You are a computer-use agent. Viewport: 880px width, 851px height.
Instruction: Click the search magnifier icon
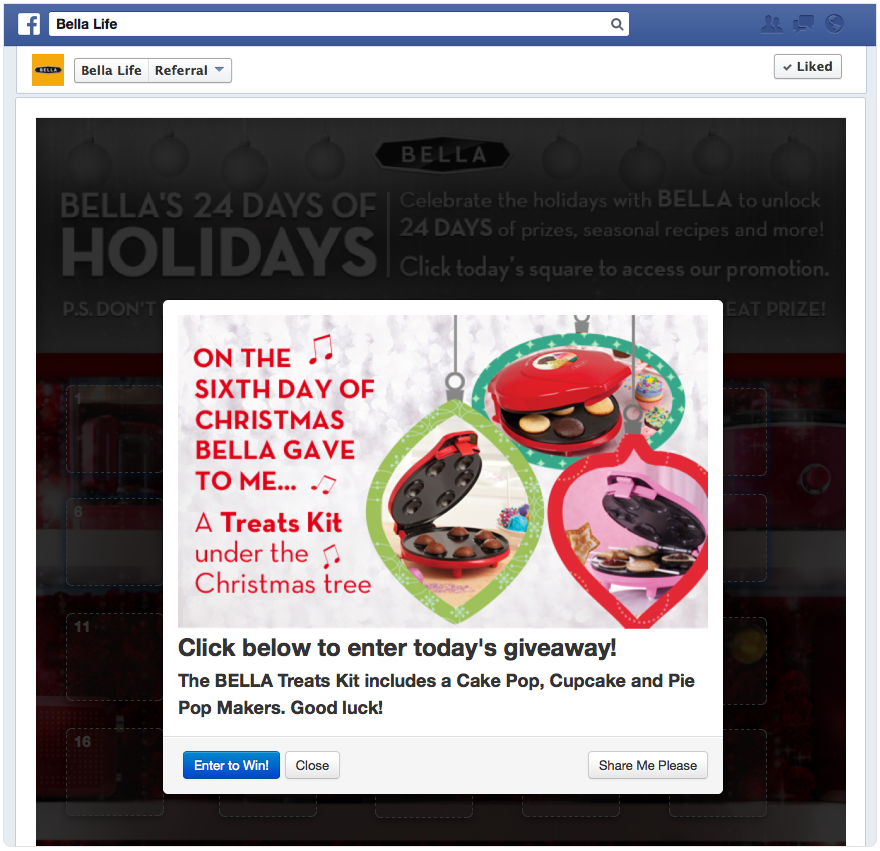coord(617,24)
